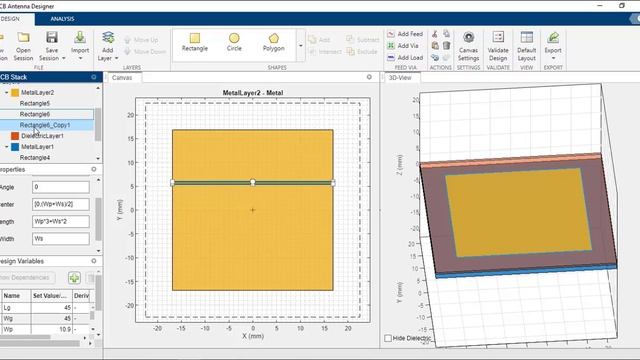640x360 pixels.
Task: Click the Wp value 10.9 cell
Action: pyautogui.click(x=51, y=329)
